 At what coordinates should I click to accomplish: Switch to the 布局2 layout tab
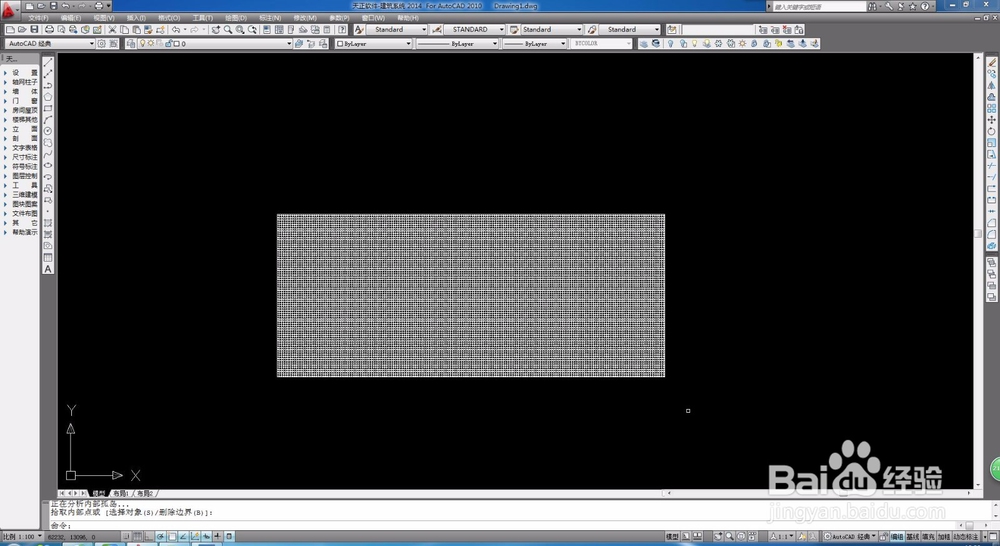point(145,493)
